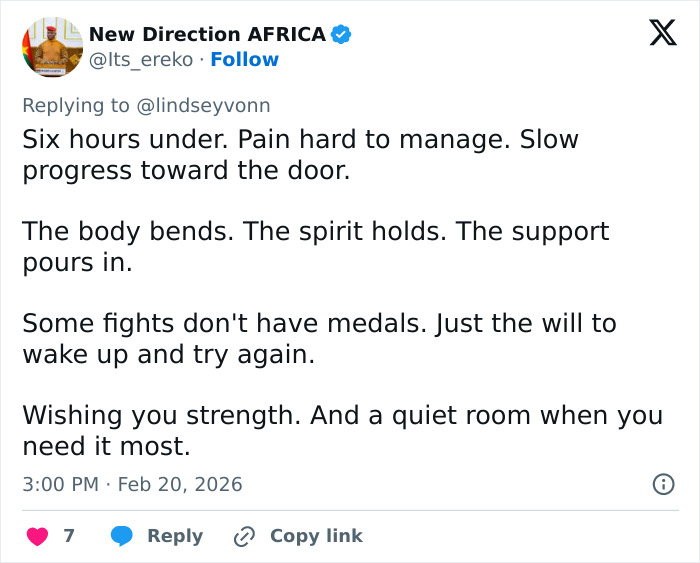
Task: Click the blue verified badge
Action: pos(340,34)
